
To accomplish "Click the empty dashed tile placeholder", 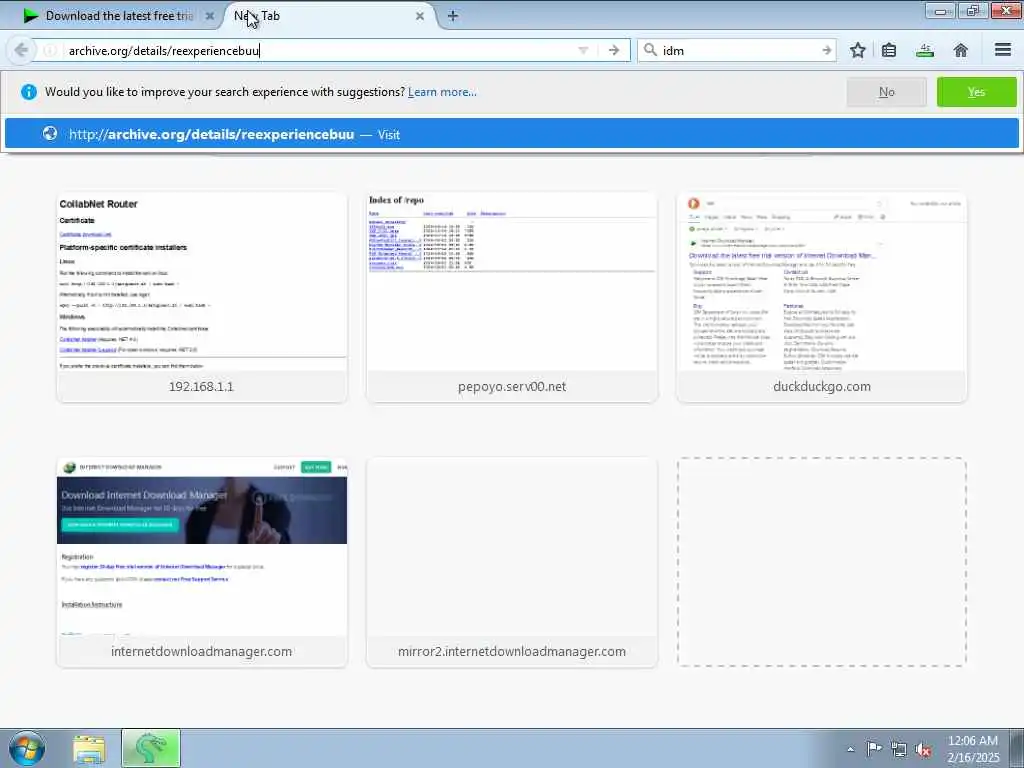I will 822,562.
